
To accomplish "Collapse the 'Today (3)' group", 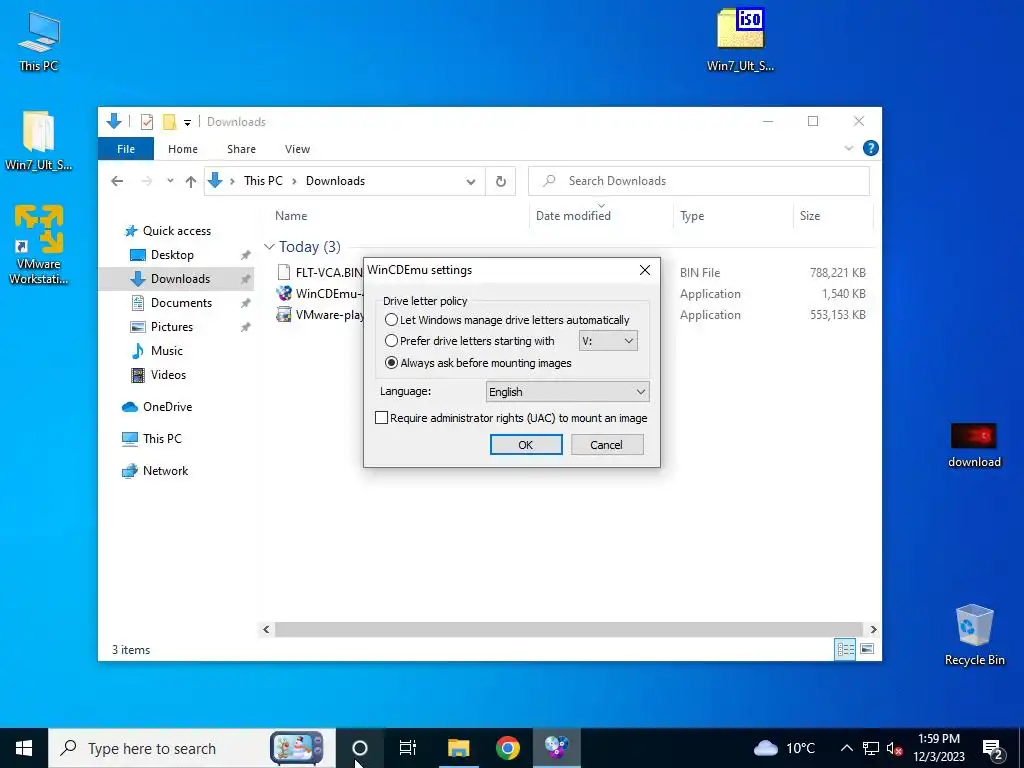I will [x=269, y=247].
